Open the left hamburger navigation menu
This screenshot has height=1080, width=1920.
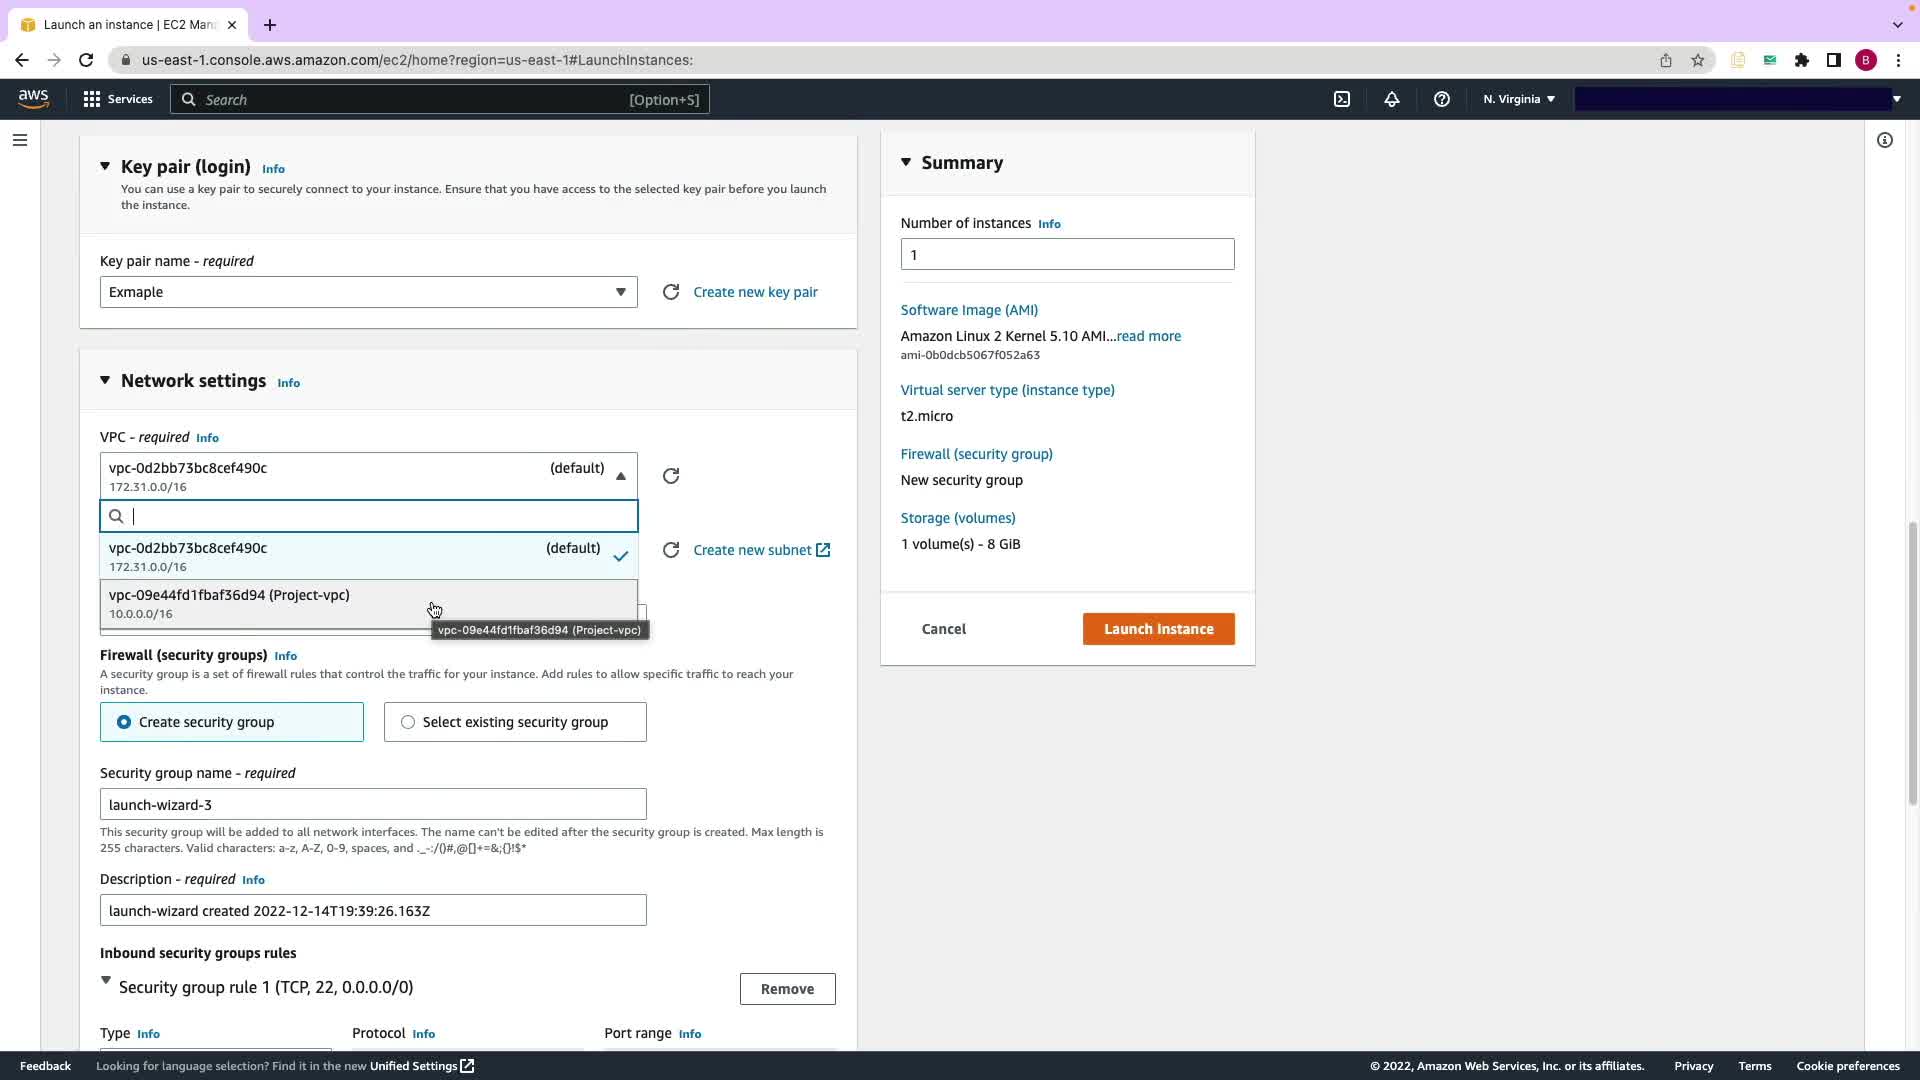pyautogui.click(x=20, y=140)
